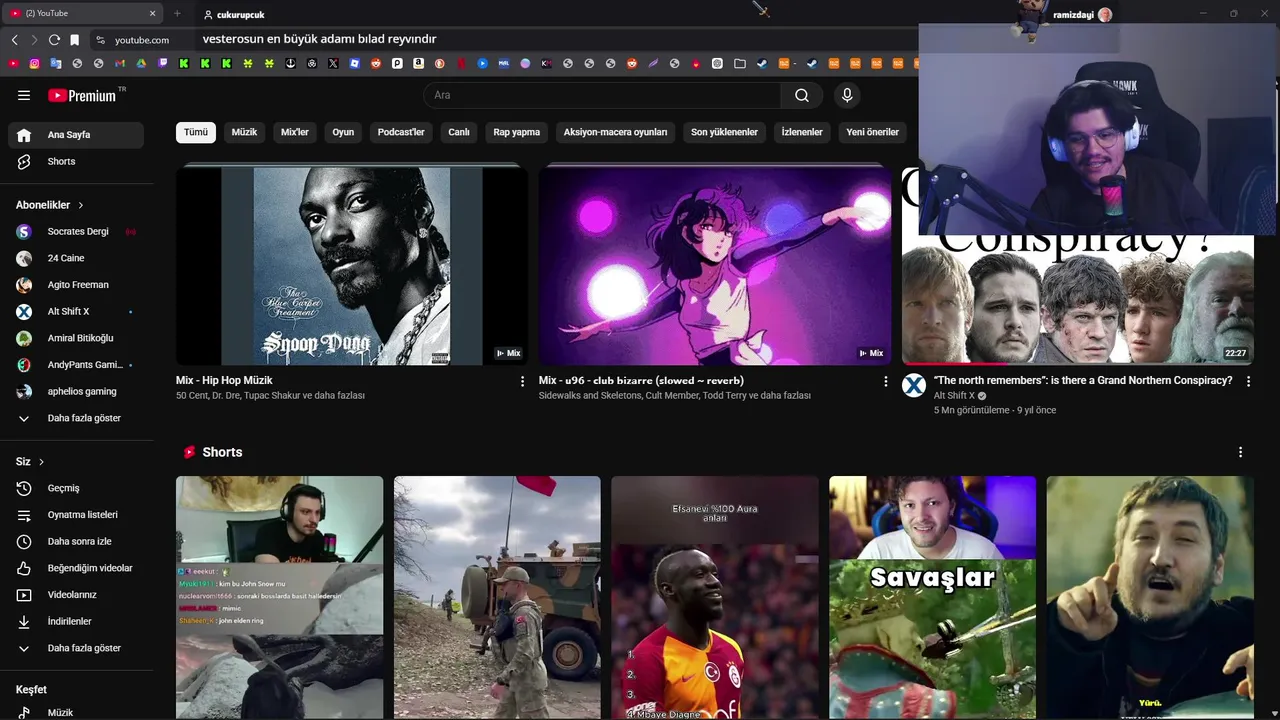Open more options for u96 club bizarre mix

point(885,381)
